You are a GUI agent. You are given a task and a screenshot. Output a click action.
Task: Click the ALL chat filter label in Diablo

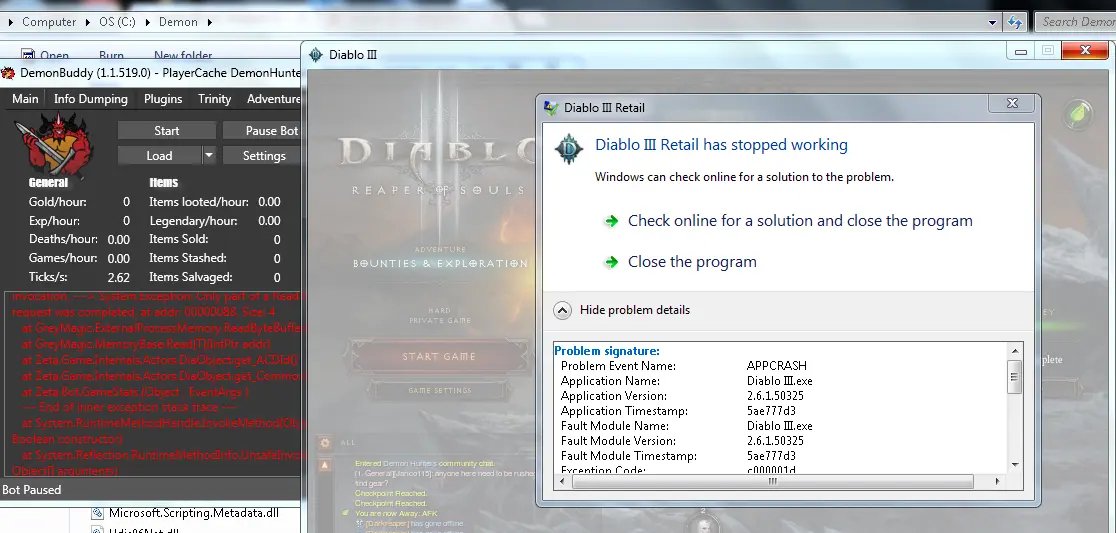pos(347,443)
